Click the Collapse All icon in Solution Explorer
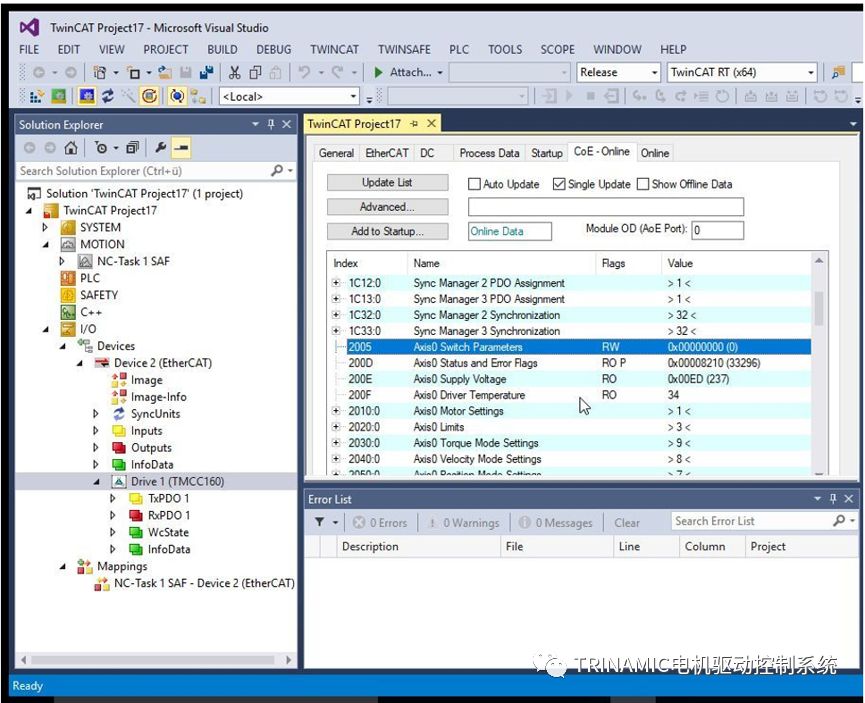The height and width of the screenshot is (703, 865). tap(133, 148)
